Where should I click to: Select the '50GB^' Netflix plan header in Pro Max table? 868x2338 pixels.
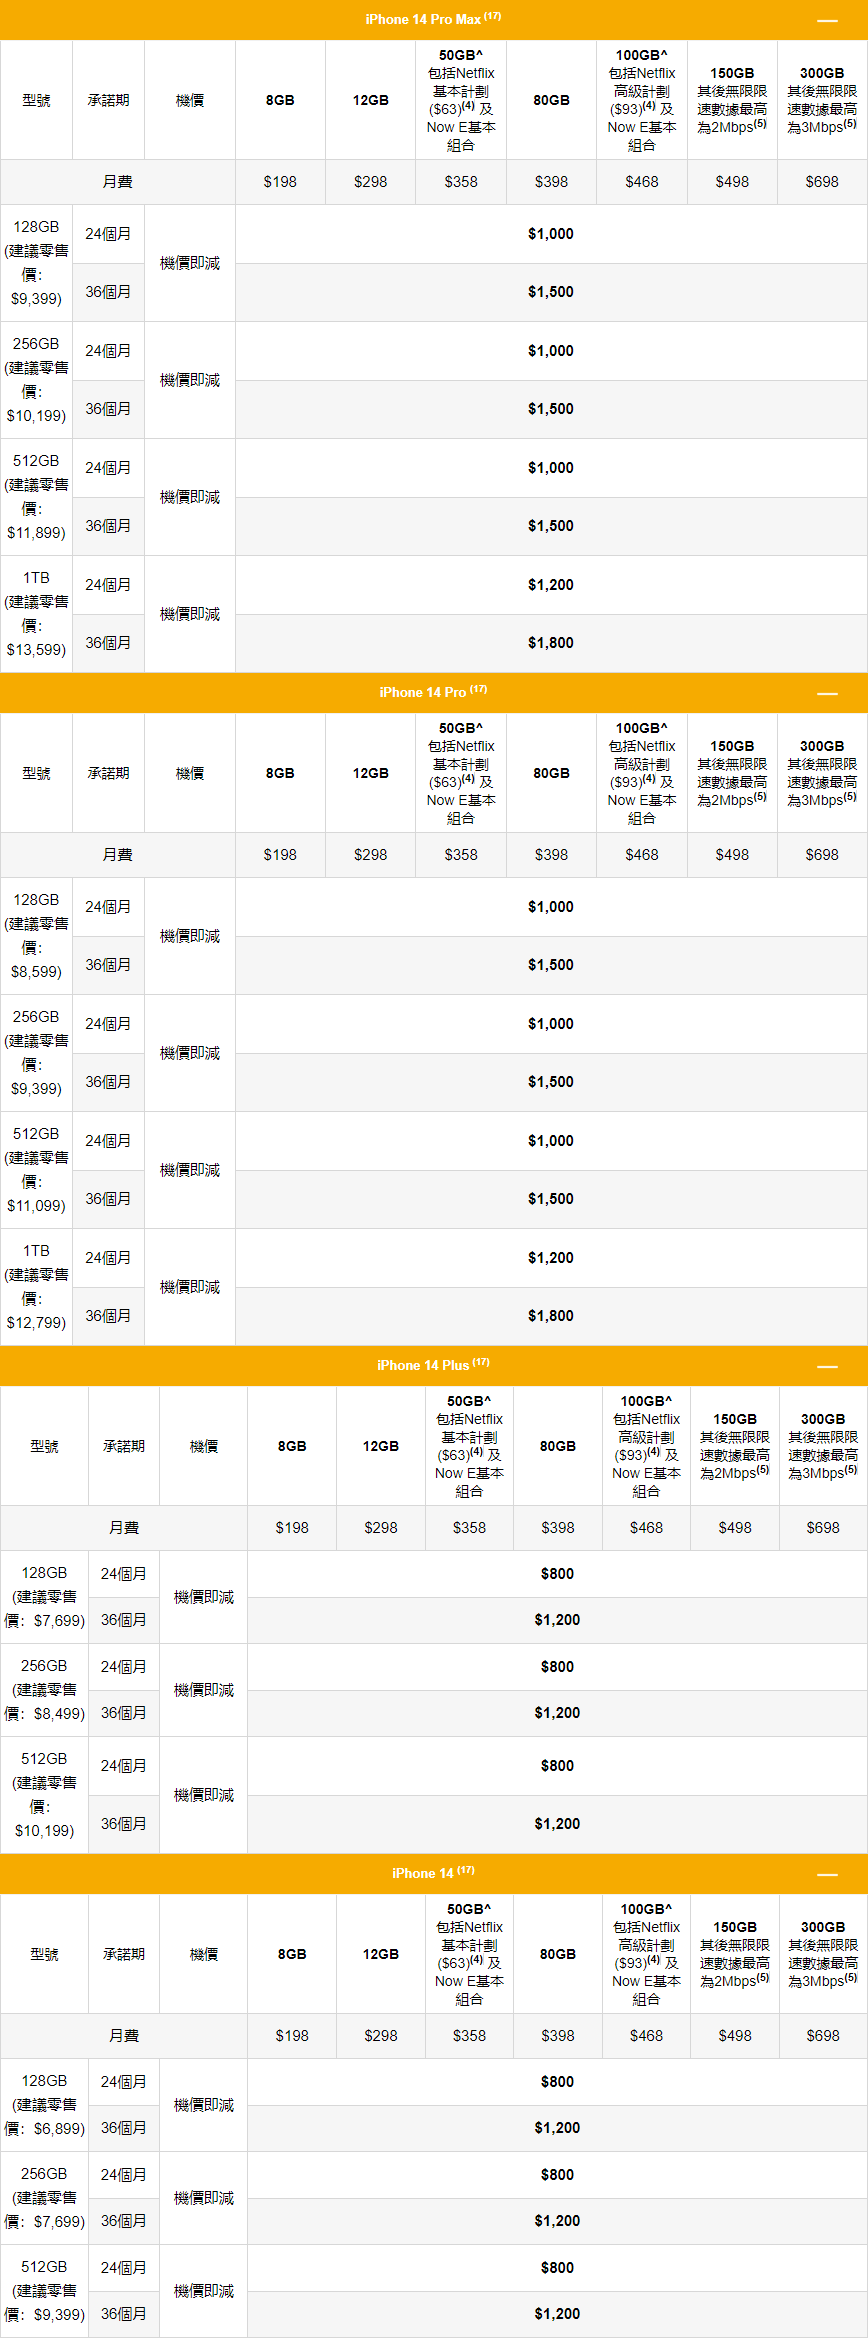461,100
